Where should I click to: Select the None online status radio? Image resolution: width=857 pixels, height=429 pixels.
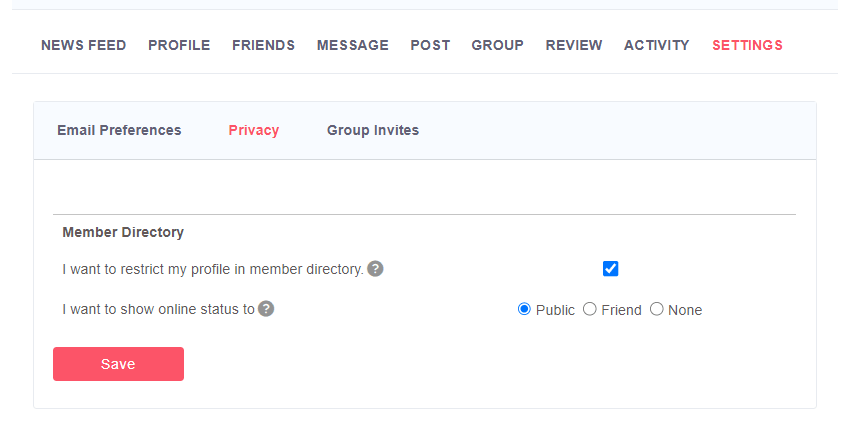coord(656,309)
